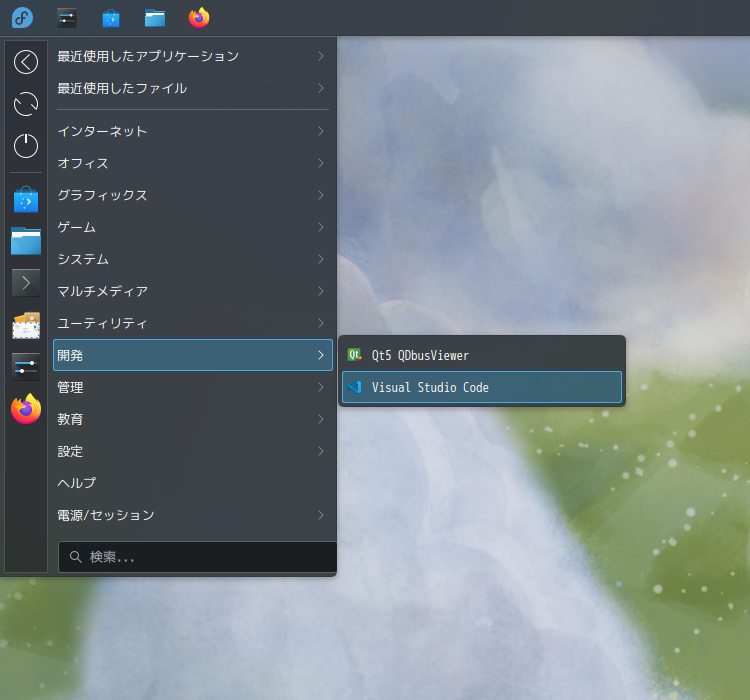The width and height of the screenshot is (750, 700).
Task: Expand the グラフィックス category chevron
Action: [321, 195]
